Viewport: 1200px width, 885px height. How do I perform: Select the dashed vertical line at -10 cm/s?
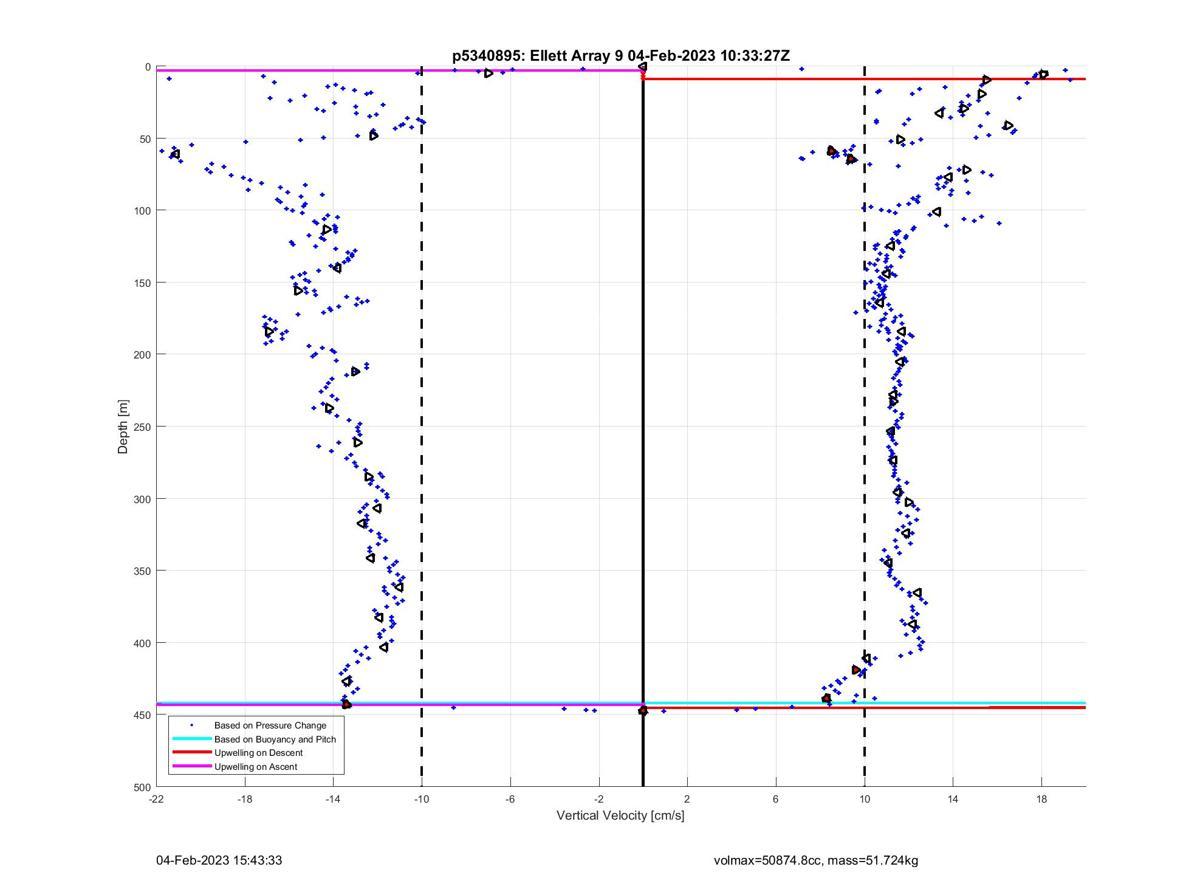pos(421,427)
